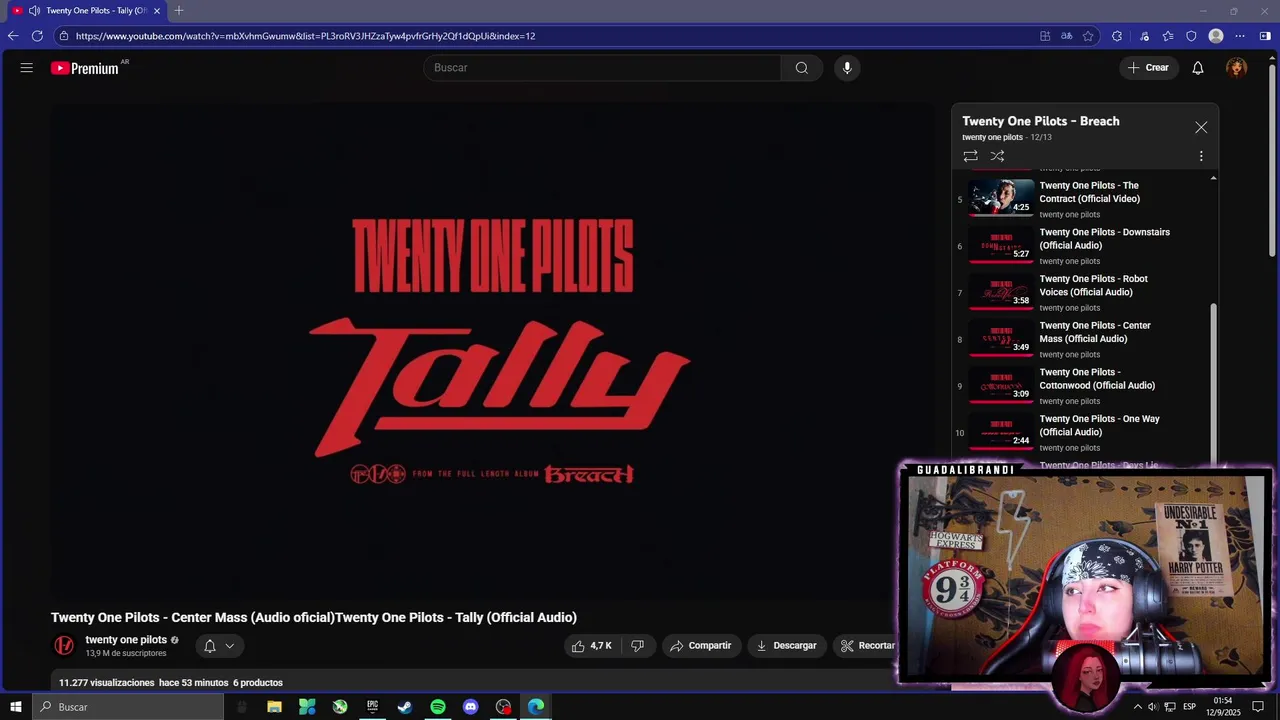Open a new browser tab
Image resolution: width=1280 pixels, height=720 pixels.
click(179, 11)
